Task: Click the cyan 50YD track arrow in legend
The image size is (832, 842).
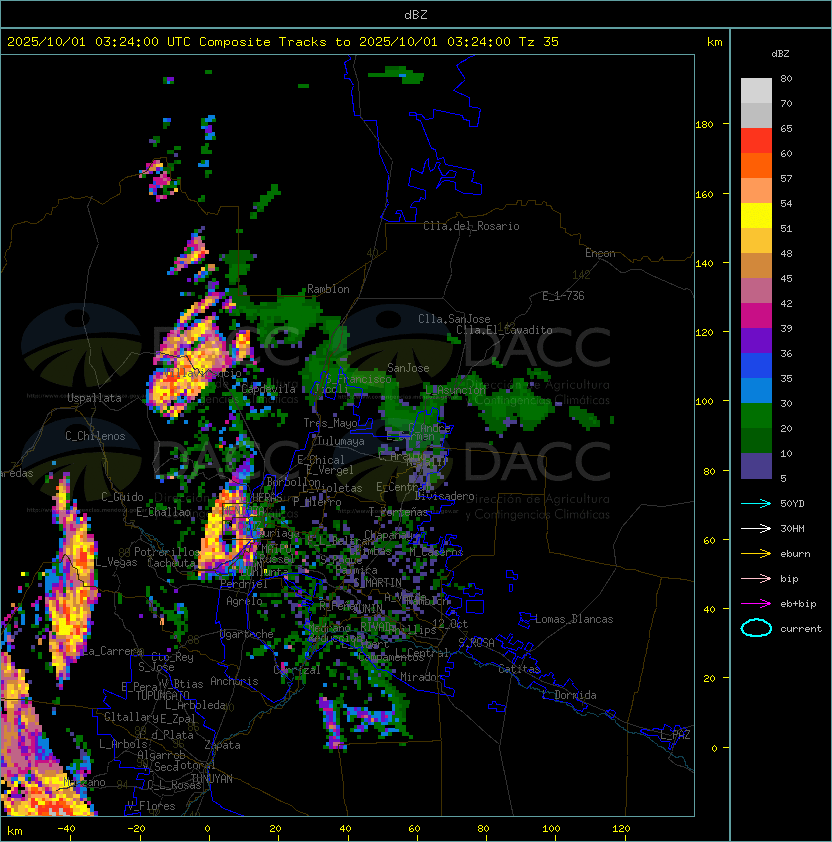Action: (x=756, y=503)
